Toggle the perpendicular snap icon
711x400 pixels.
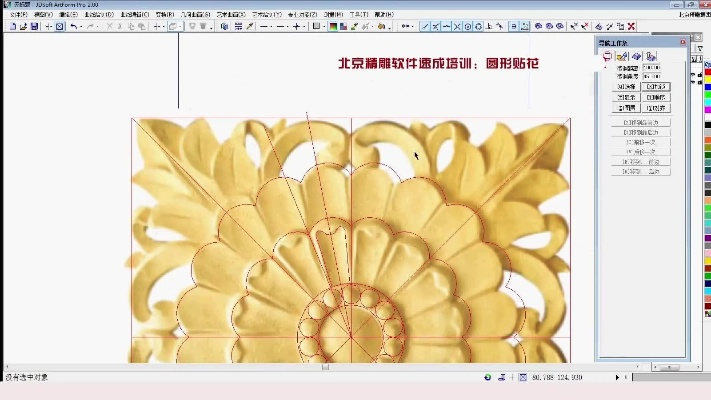pyautogui.click(x=489, y=26)
